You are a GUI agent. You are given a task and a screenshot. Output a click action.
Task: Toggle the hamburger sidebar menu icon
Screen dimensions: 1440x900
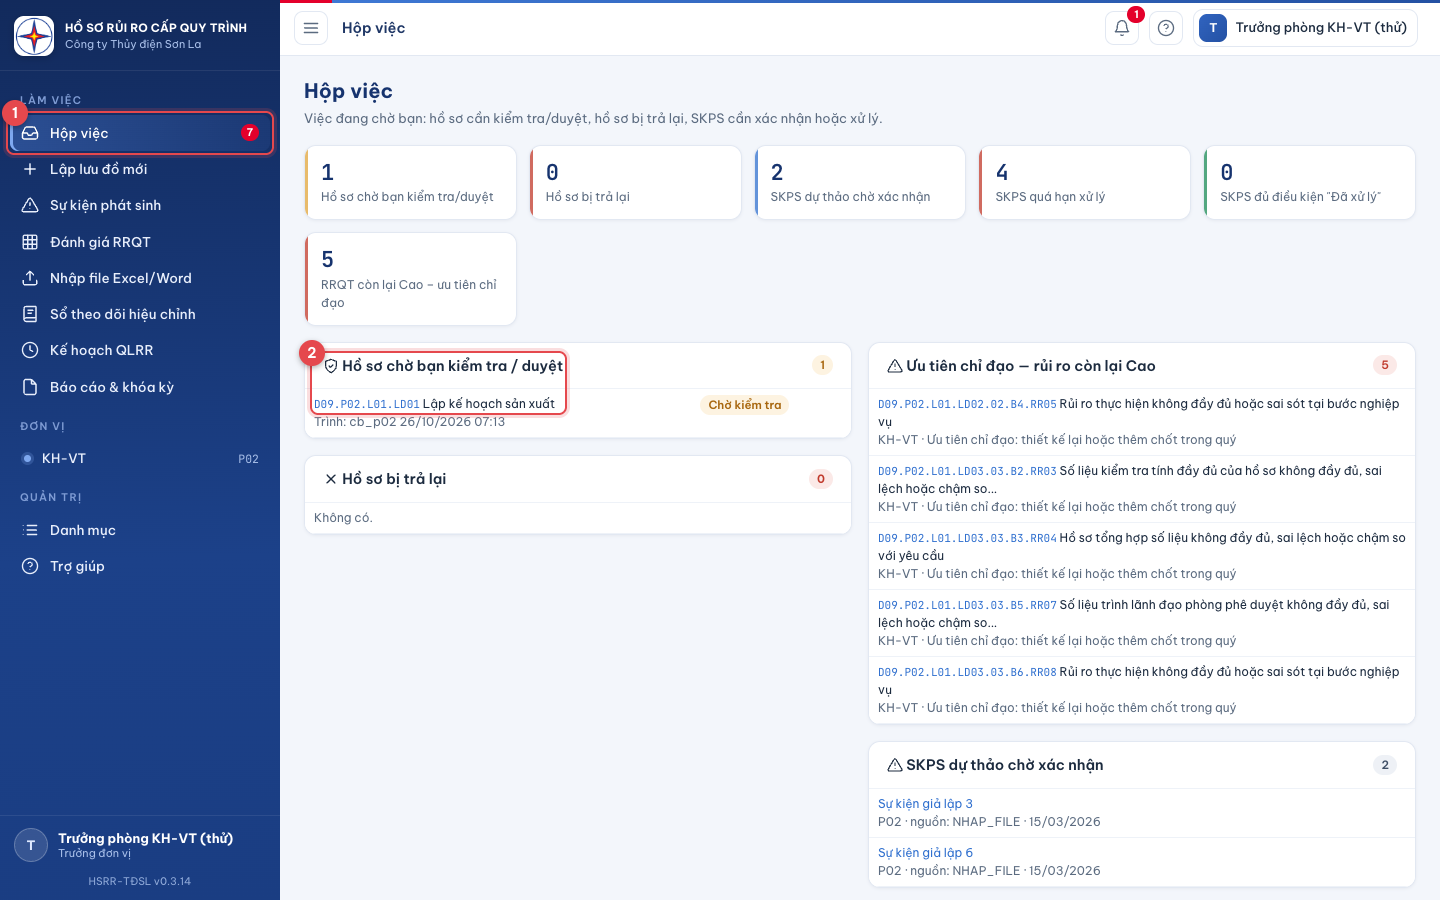(311, 28)
